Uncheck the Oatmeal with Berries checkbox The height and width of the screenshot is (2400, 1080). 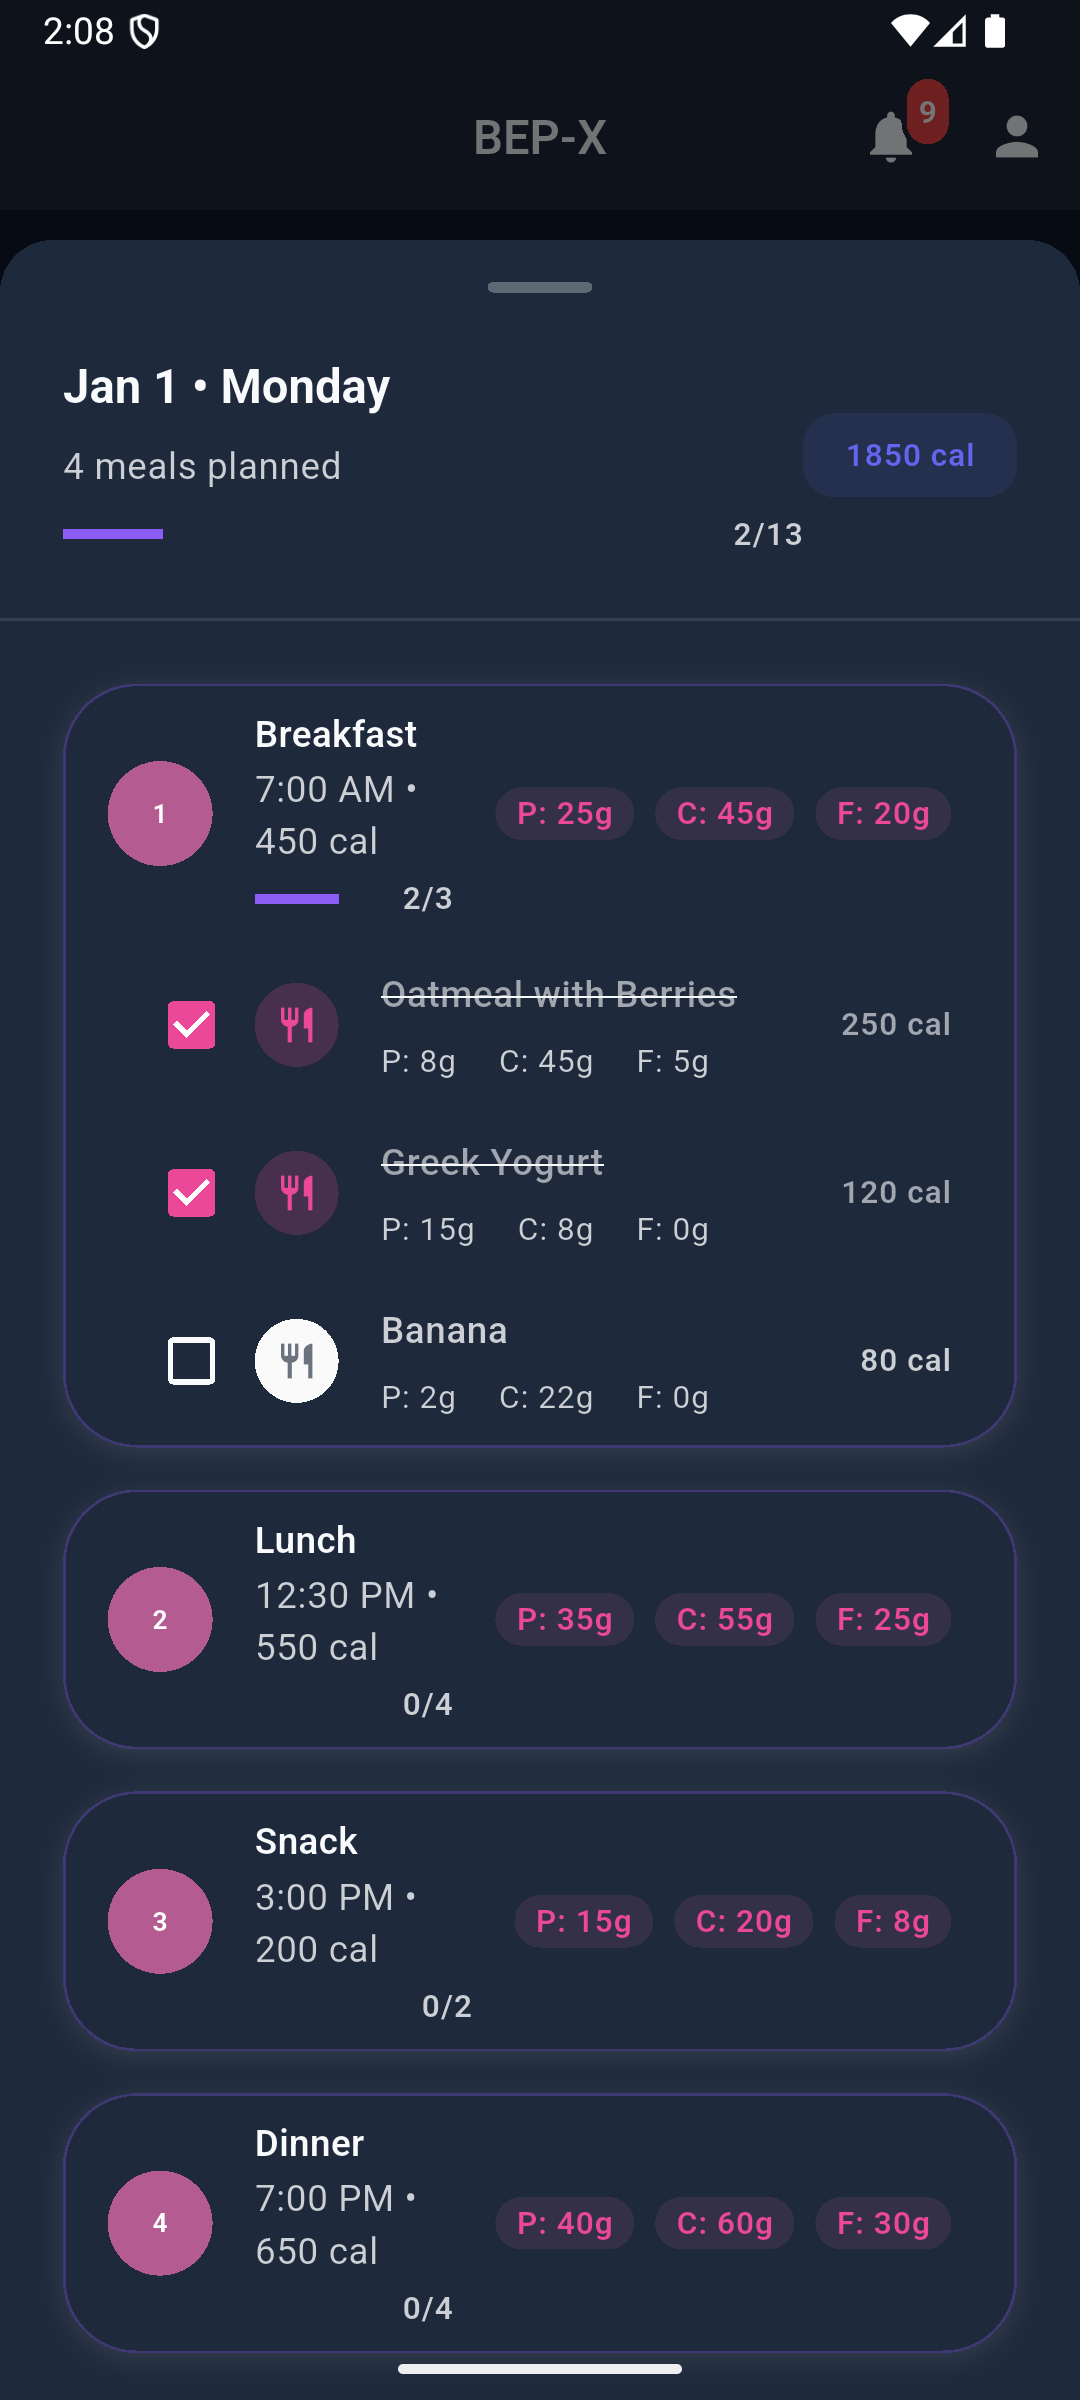click(191, 1025)
